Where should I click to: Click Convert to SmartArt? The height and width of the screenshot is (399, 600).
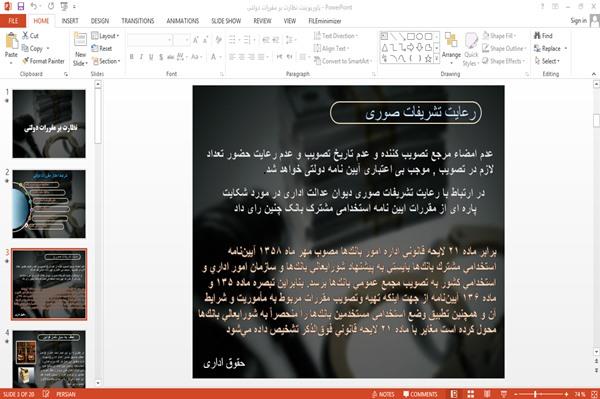tap(342, 61)
